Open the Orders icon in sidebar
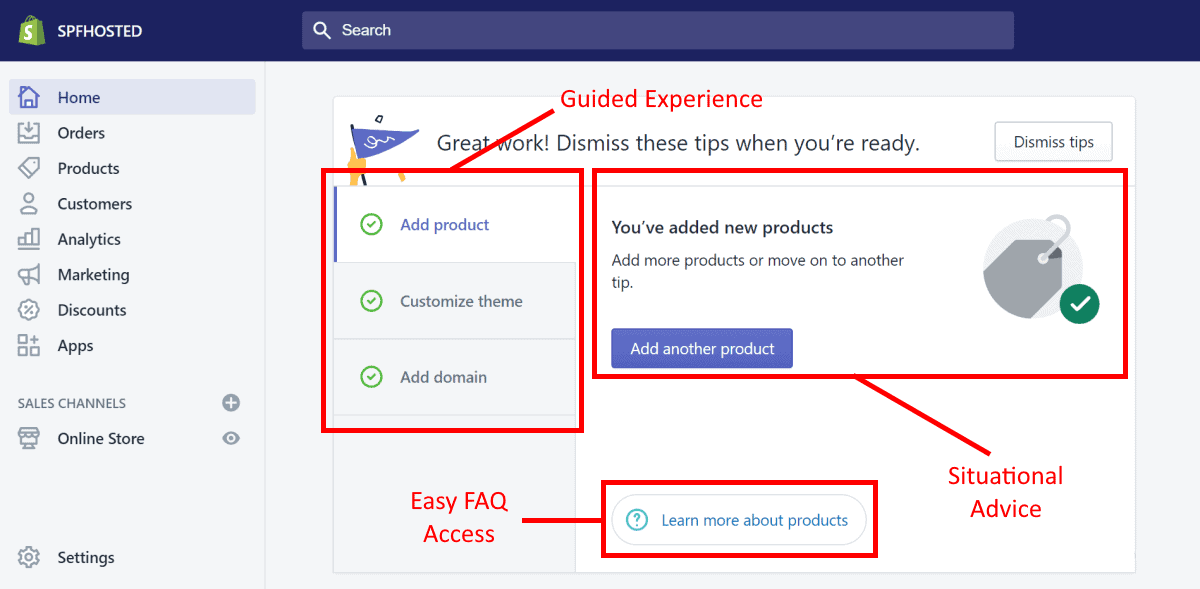The height and width of the screenshot is (589, 1200). coord(29,133)
